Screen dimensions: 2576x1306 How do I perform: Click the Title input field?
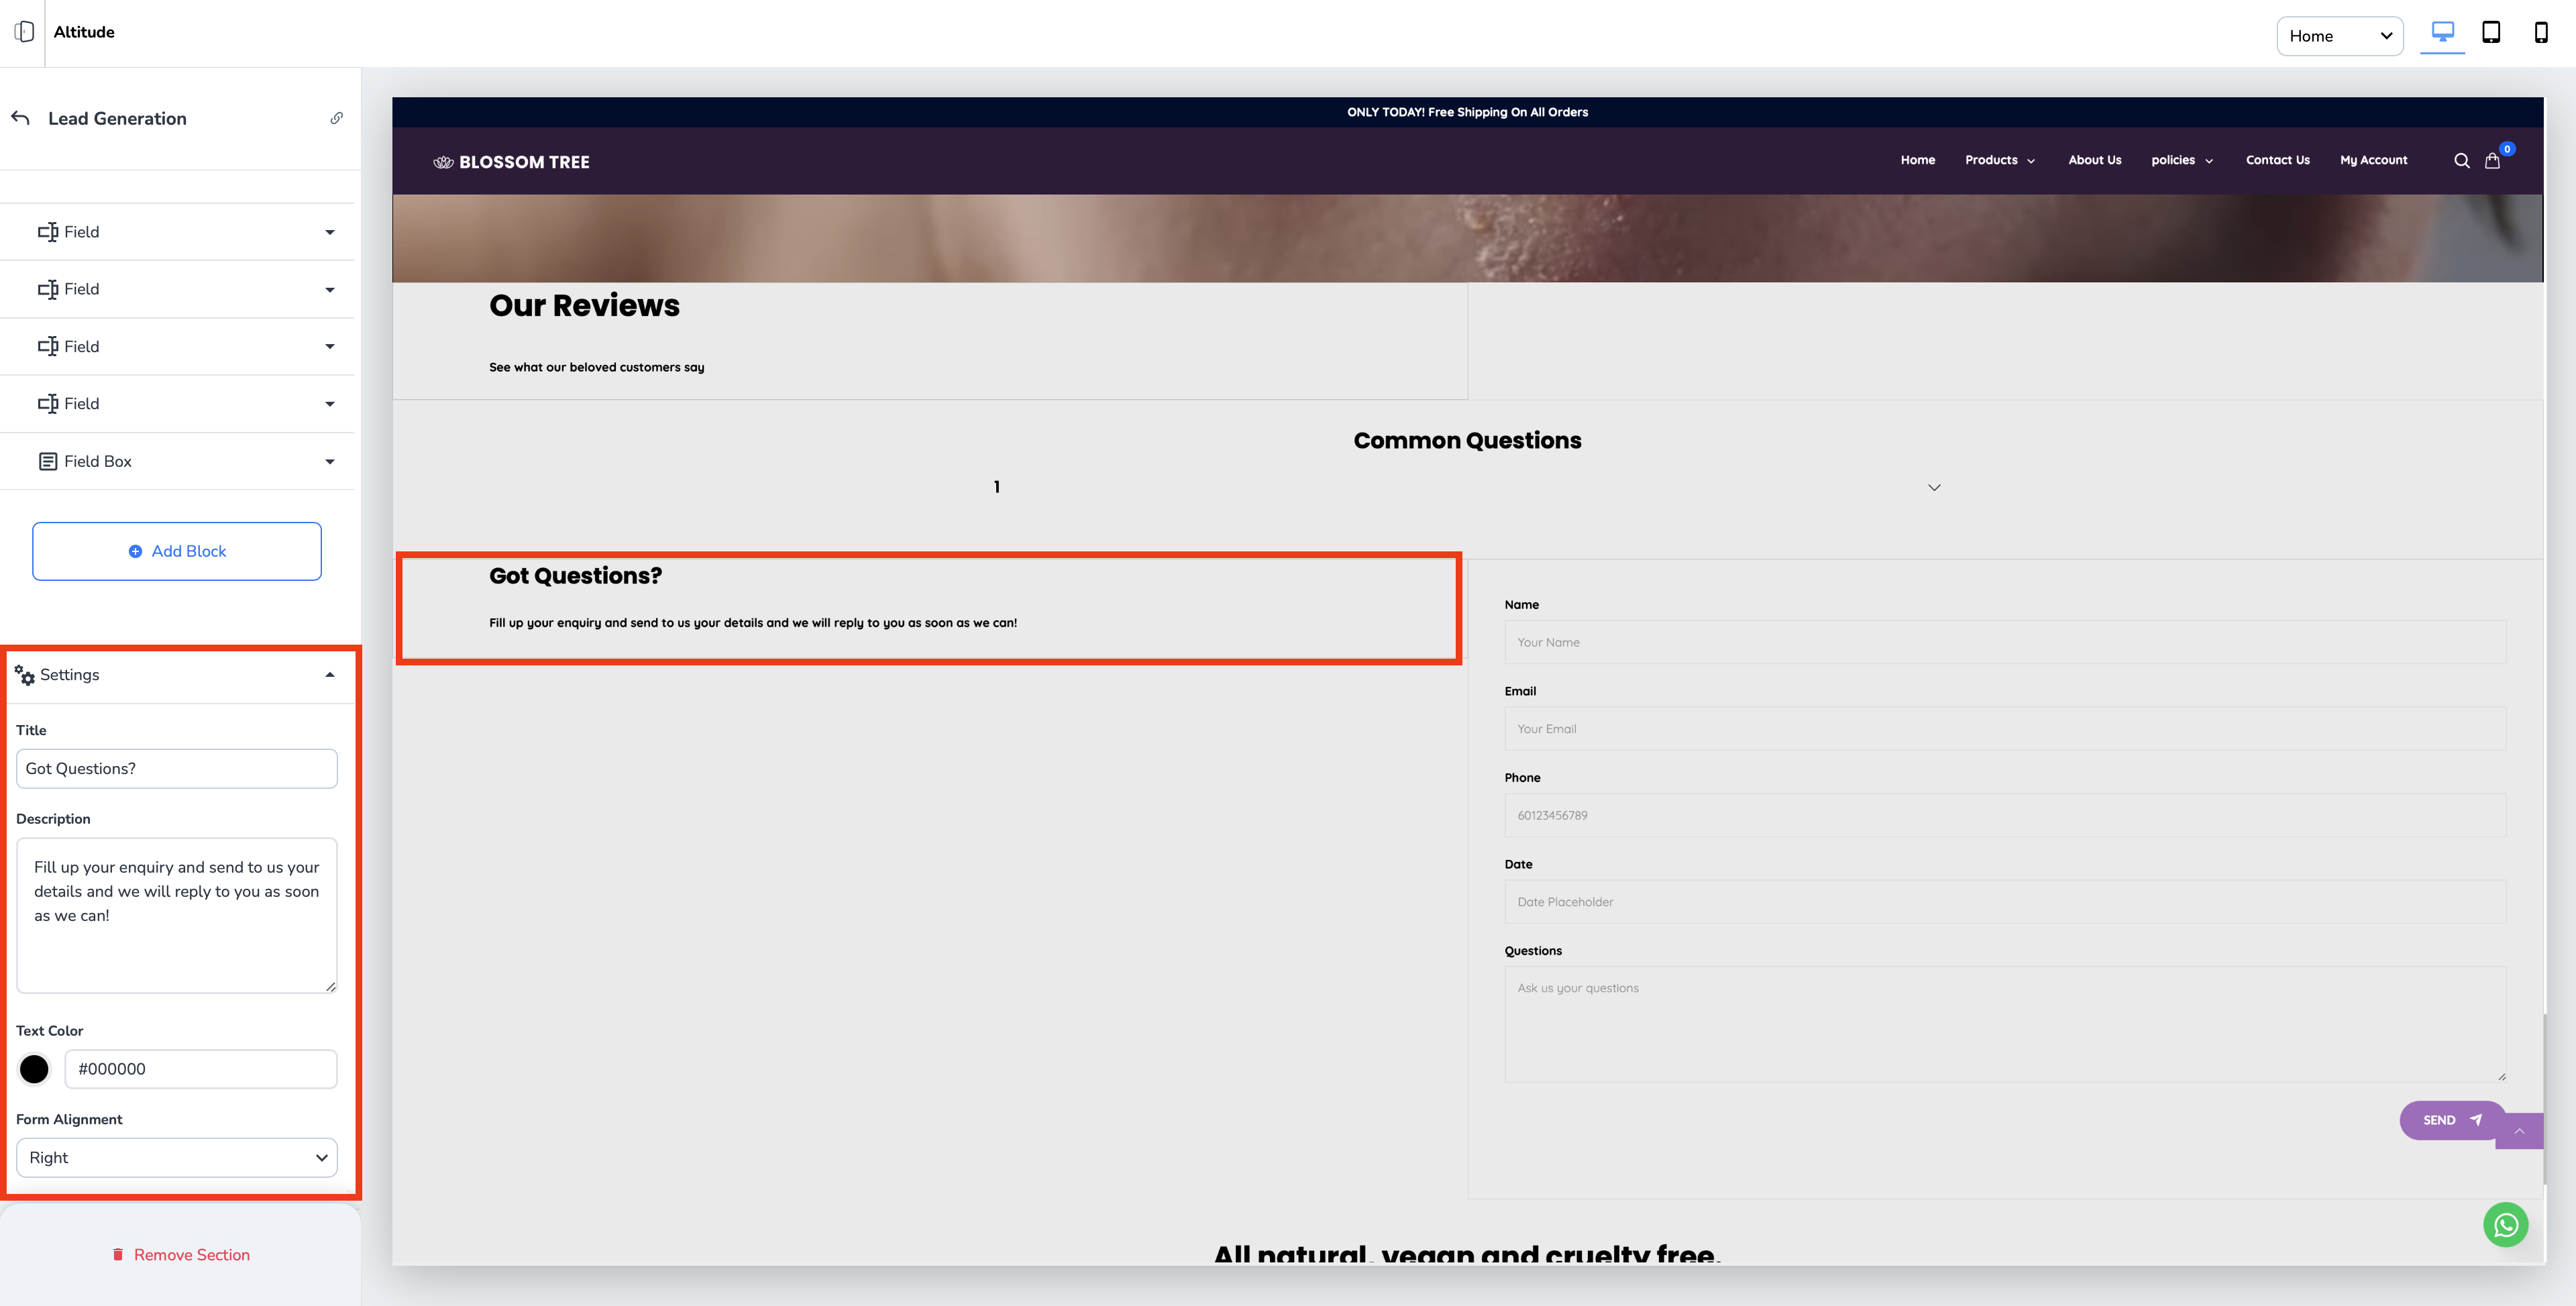click(x=177, y=768)
